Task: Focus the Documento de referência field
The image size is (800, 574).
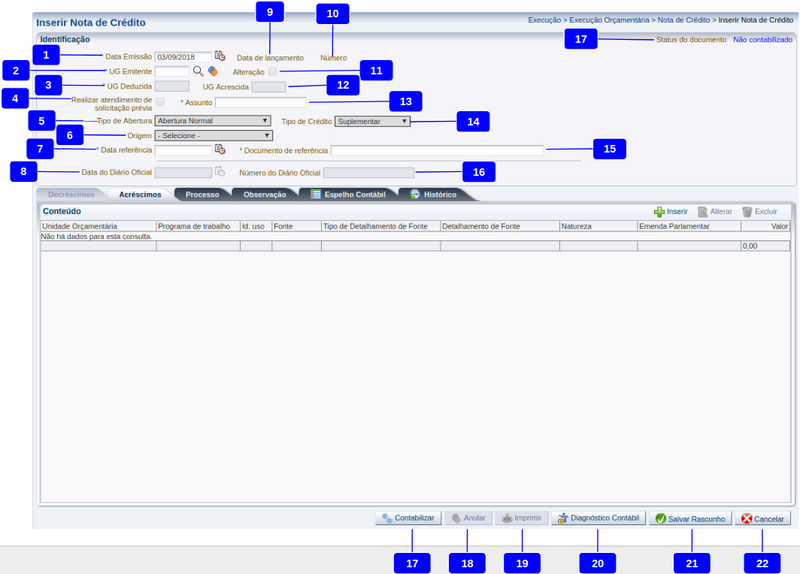Action: tap(437, 150)
